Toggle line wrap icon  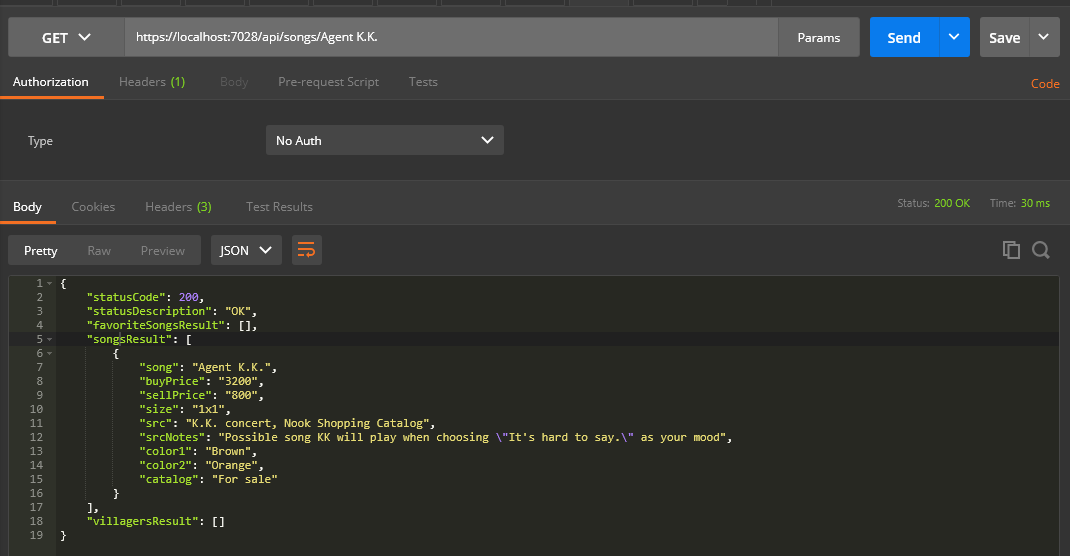coord(307,250)
